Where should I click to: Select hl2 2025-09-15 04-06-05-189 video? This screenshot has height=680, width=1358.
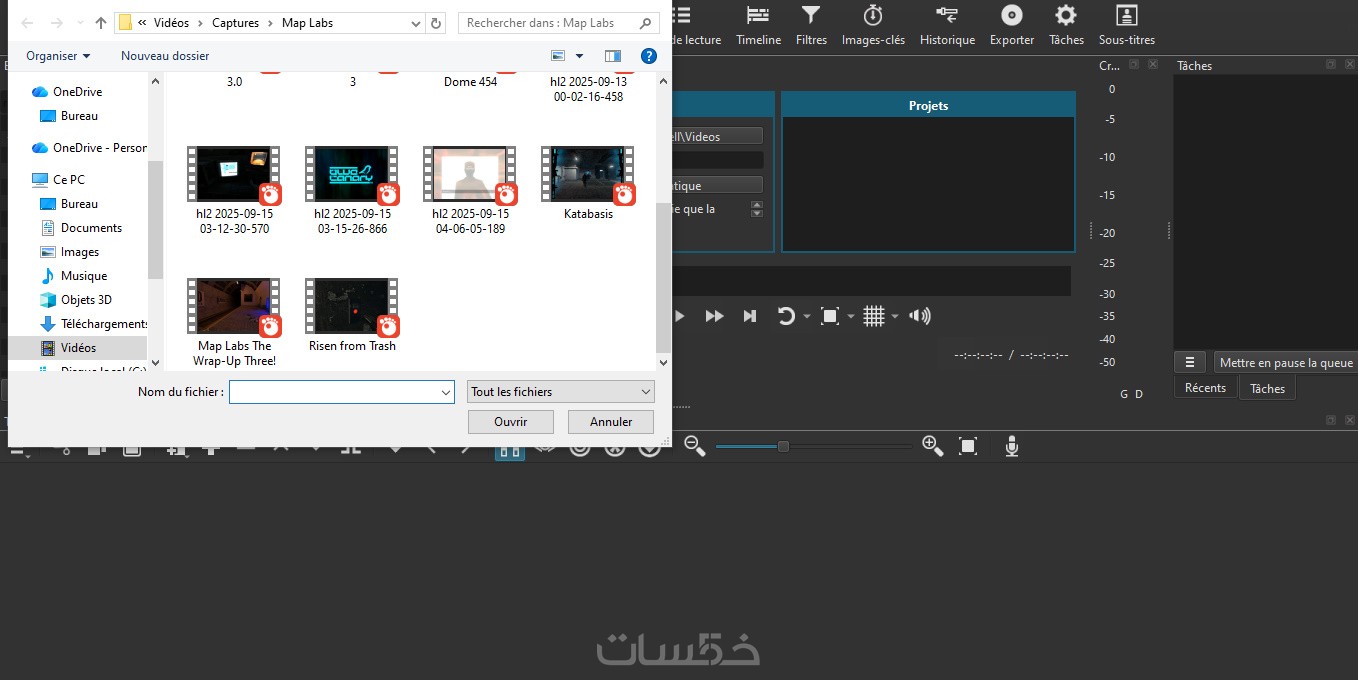pos(470,191)
